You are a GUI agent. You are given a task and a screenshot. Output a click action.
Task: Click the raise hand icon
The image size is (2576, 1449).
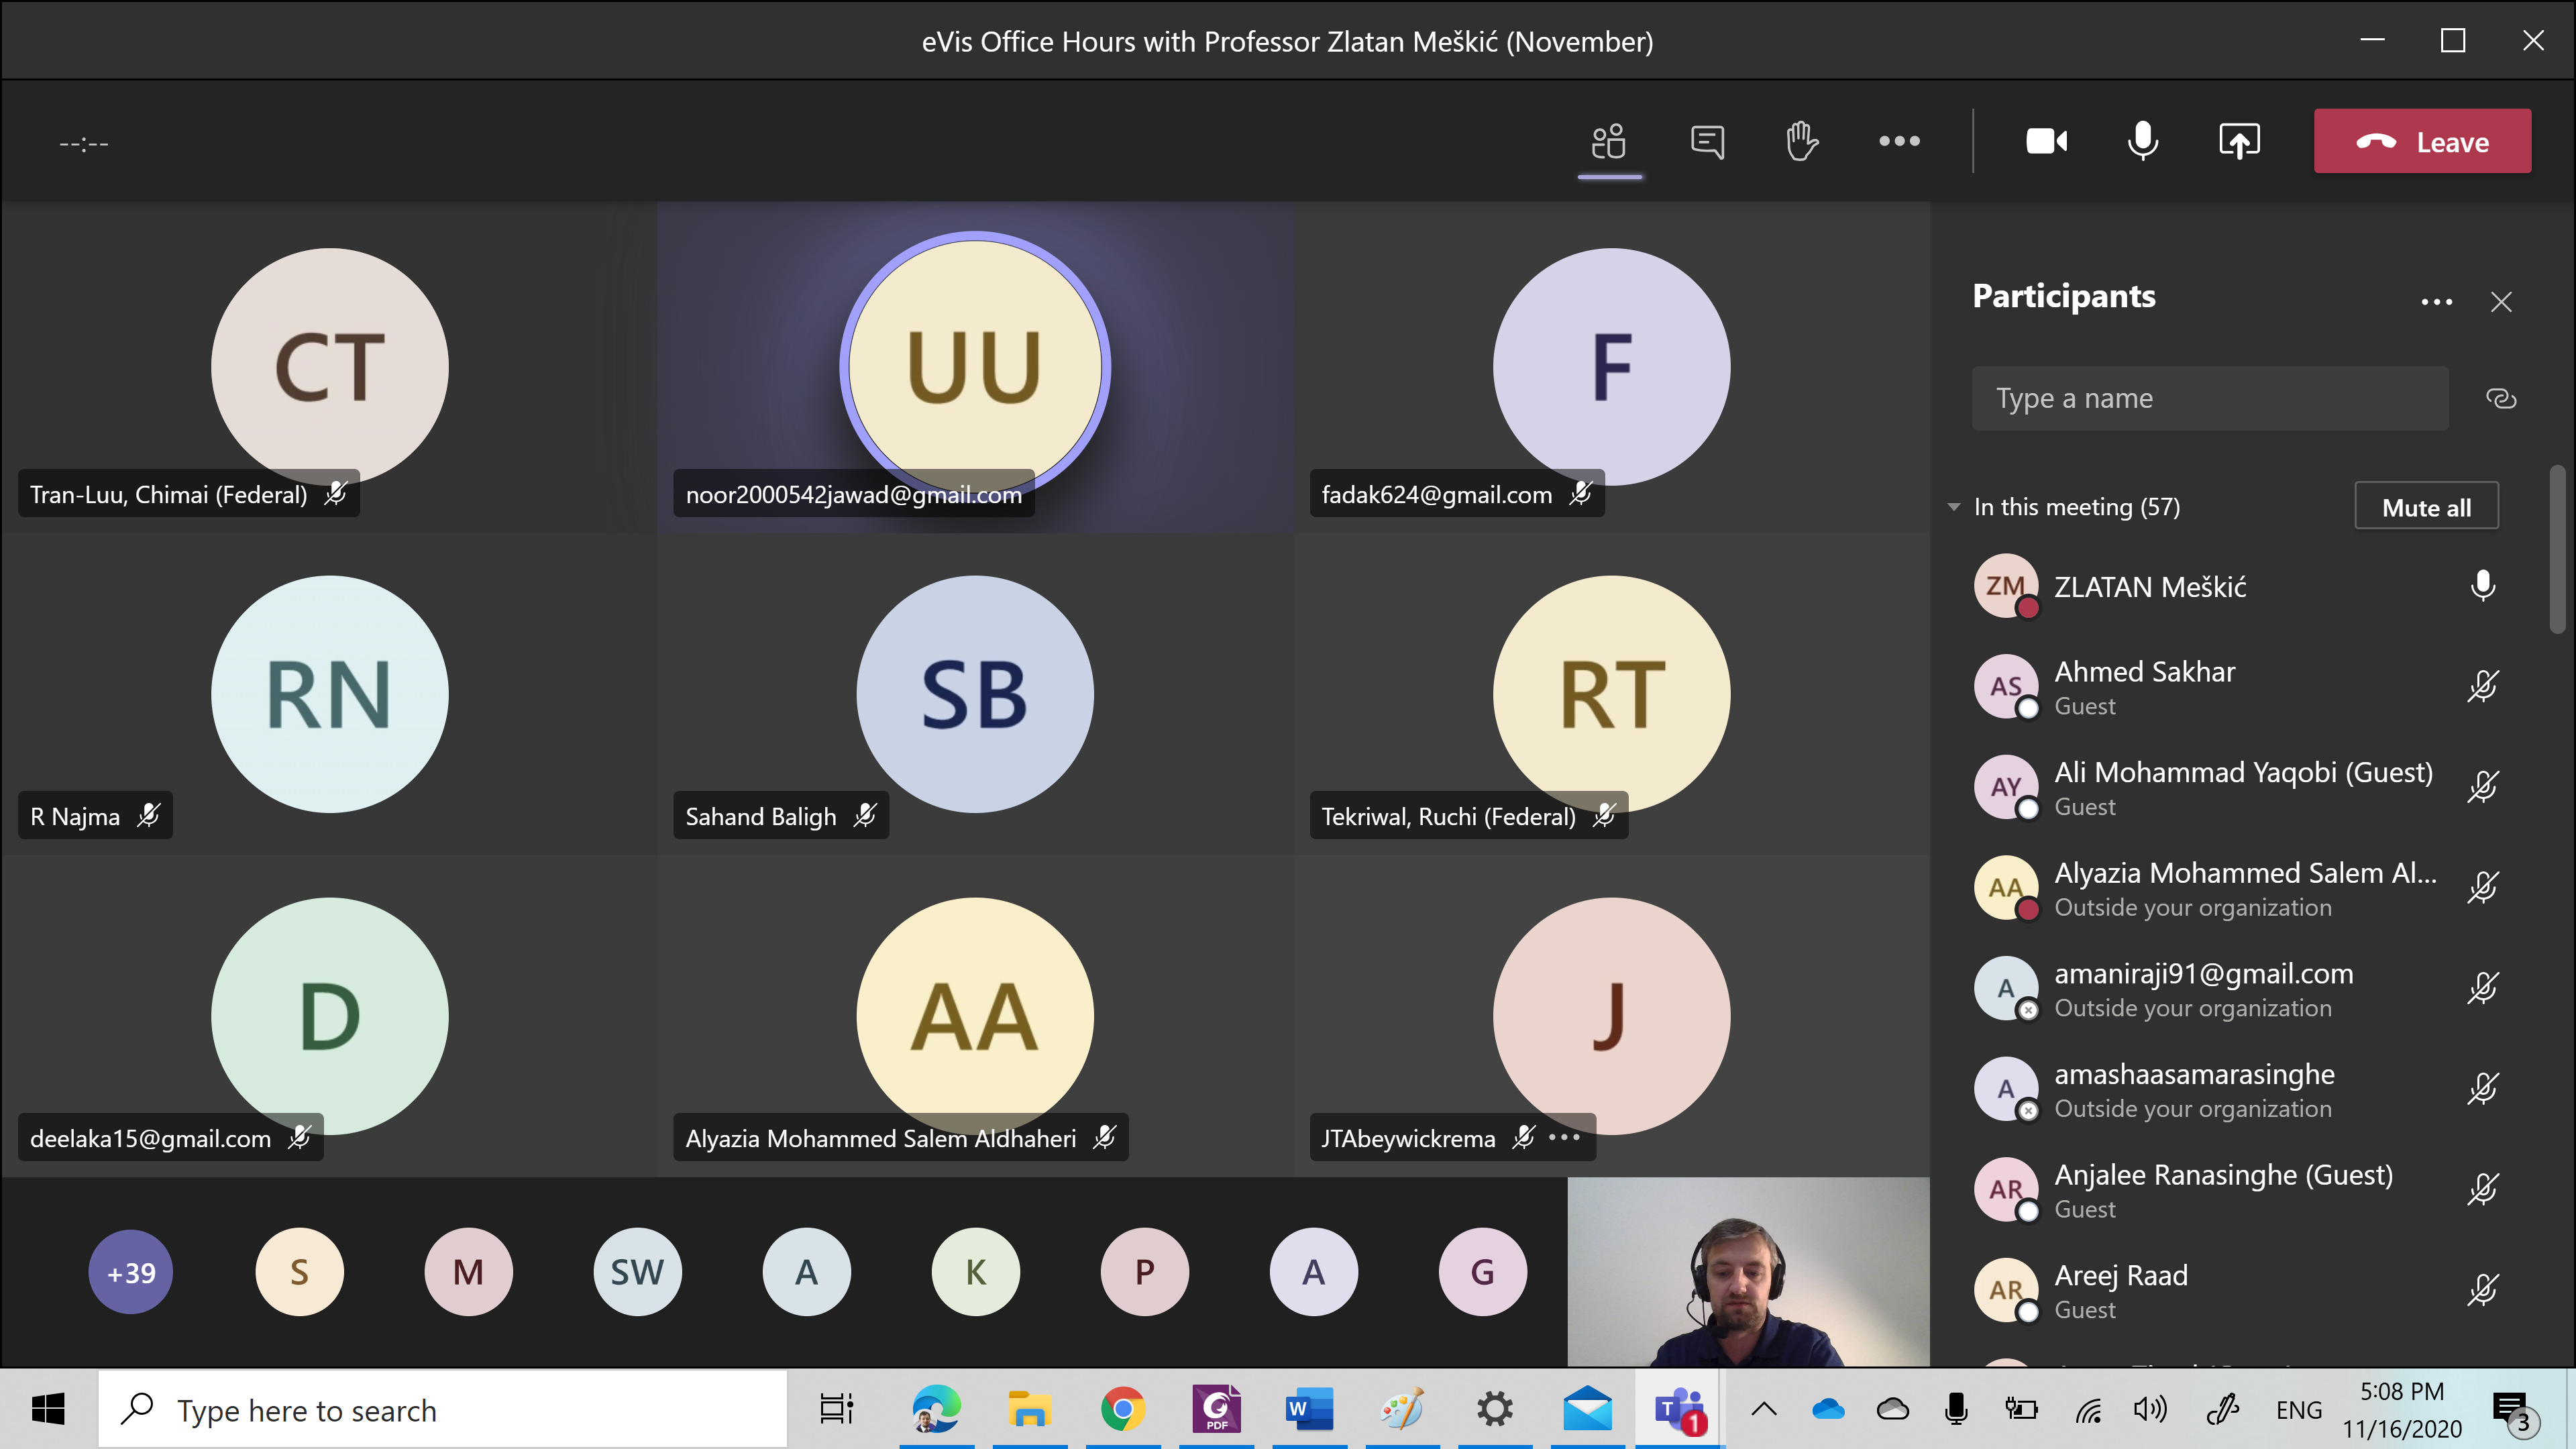1803,142
